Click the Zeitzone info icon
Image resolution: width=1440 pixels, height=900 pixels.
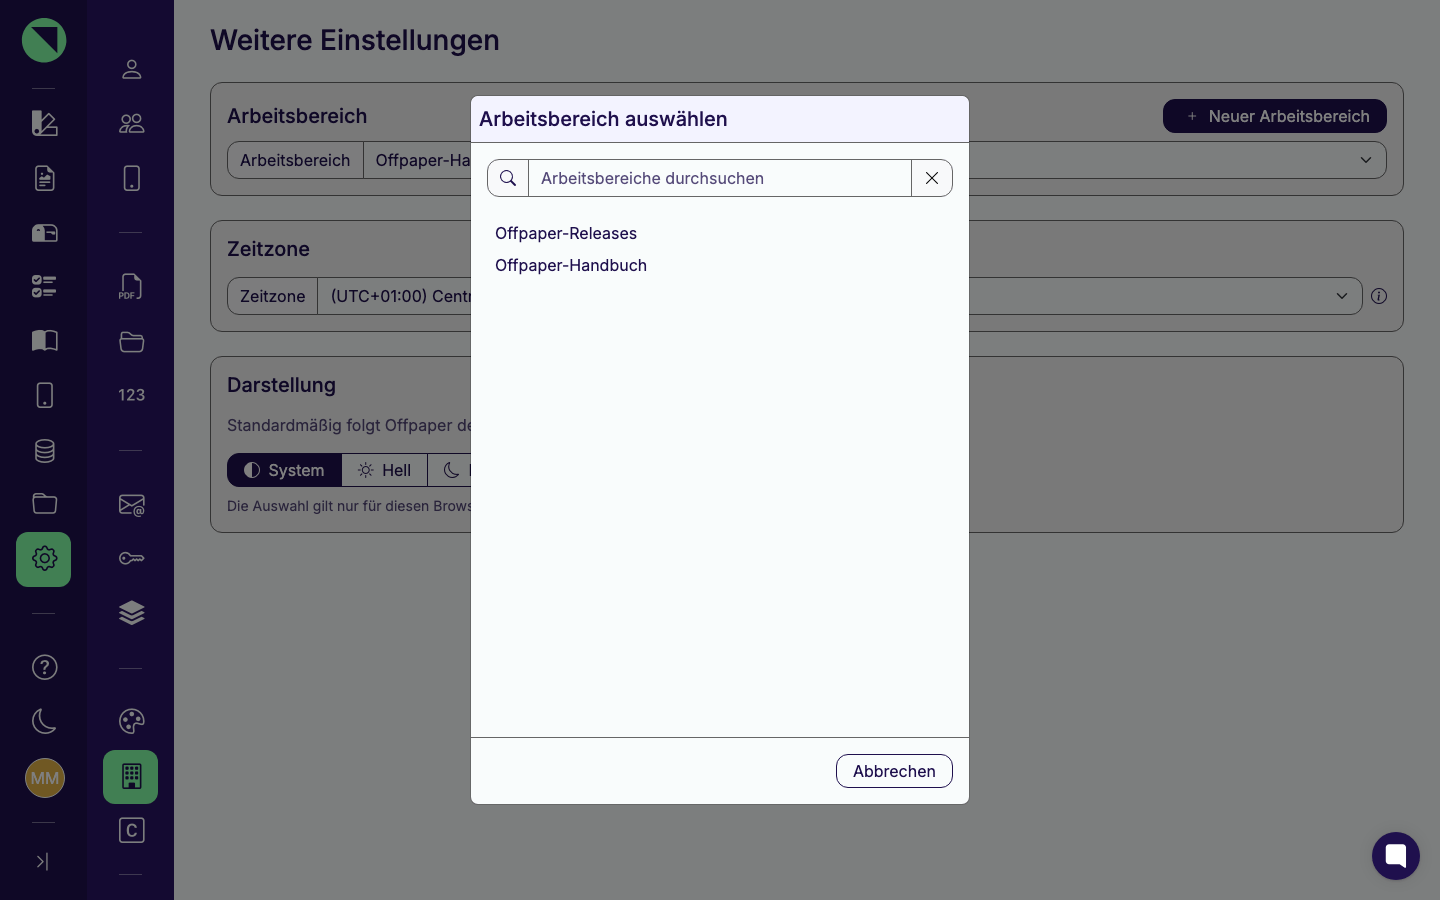[1379, 296]
